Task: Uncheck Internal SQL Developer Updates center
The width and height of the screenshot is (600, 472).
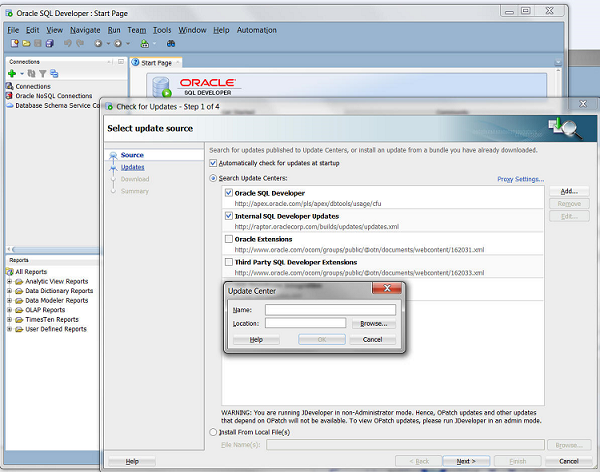Action: pyautogui.click(x=229, y=216)
